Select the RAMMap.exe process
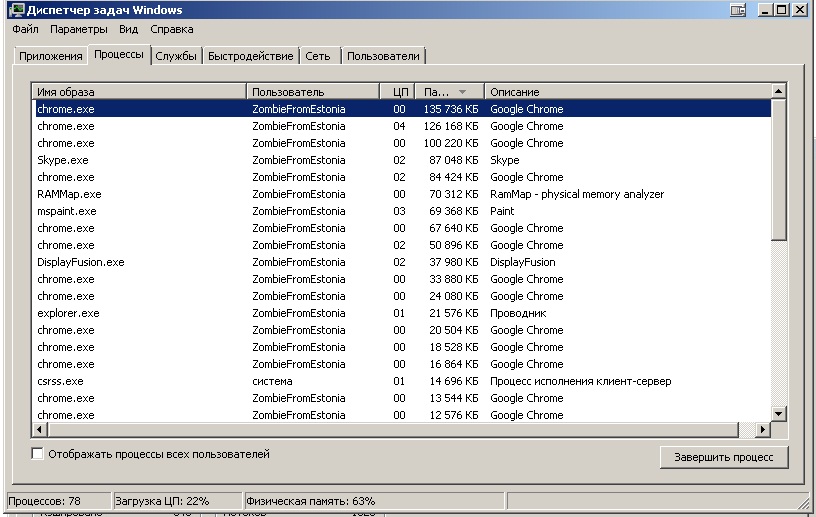 click(x=401, y=194)
